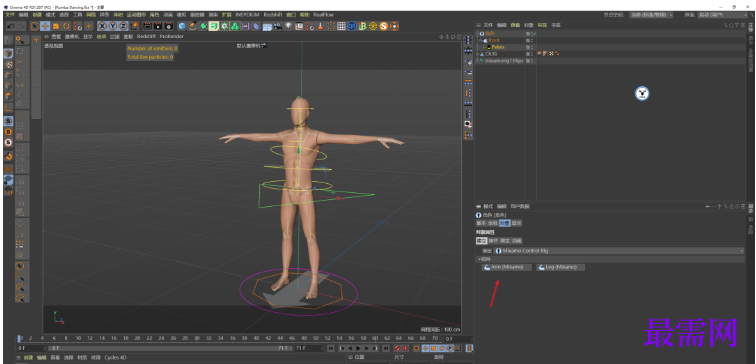
Task: Collapse the top character object hierarchy
Action: tap(477, 33)
